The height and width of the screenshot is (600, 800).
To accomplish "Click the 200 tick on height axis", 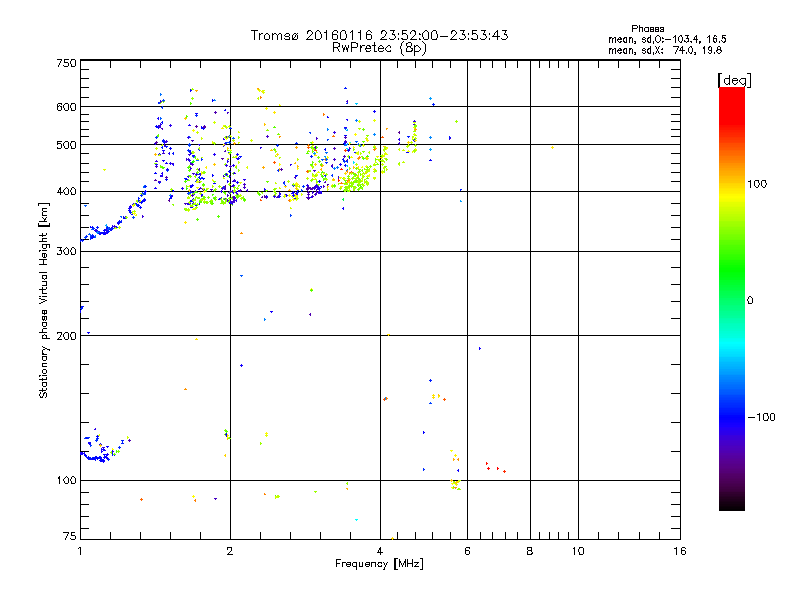I will [x=66, y=336].
